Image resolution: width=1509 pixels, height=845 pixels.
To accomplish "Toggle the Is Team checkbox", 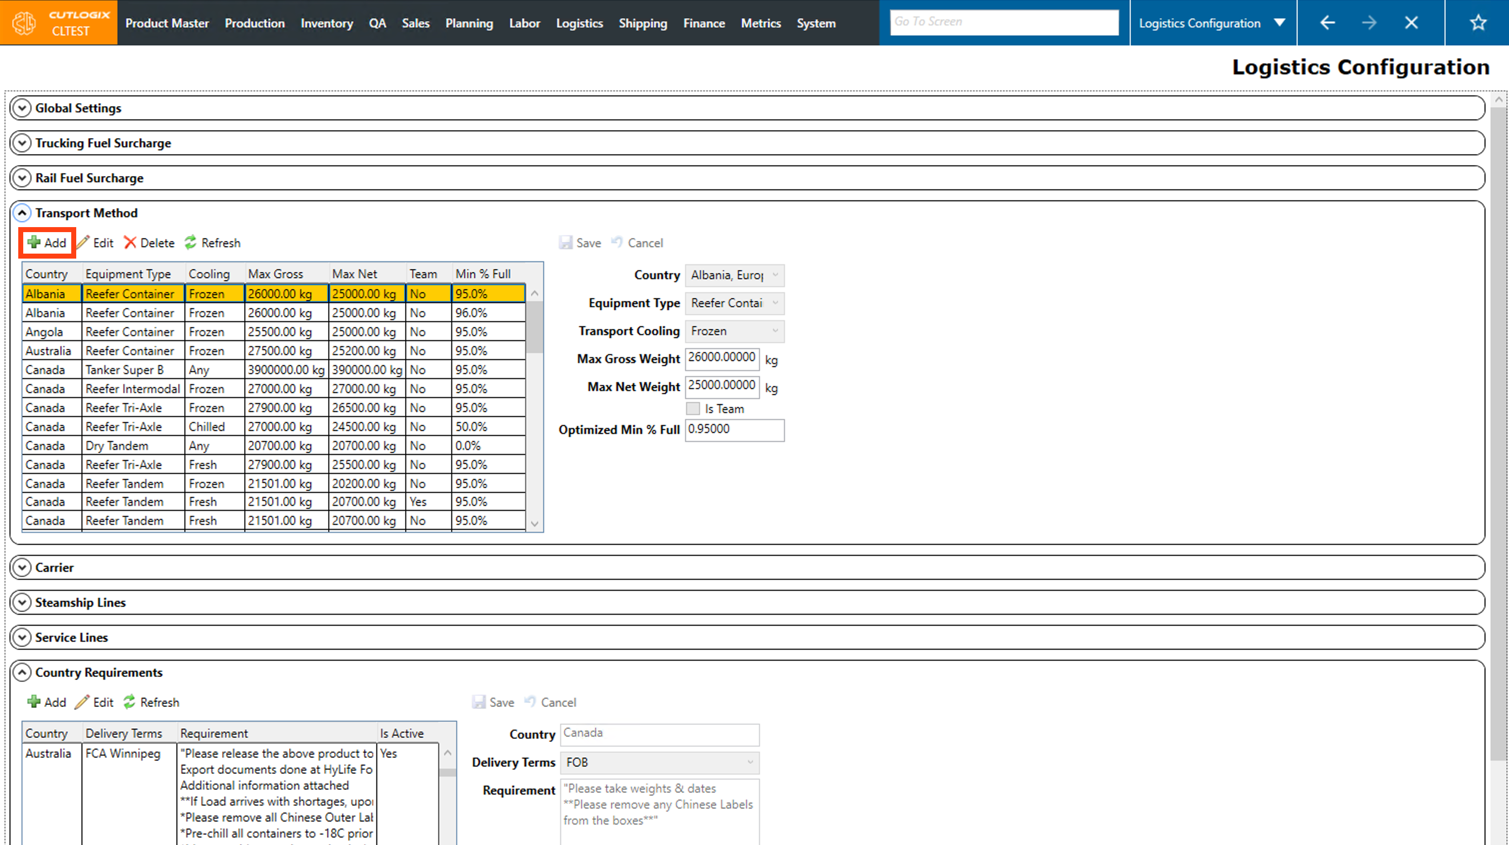I will tap(693, 409).
